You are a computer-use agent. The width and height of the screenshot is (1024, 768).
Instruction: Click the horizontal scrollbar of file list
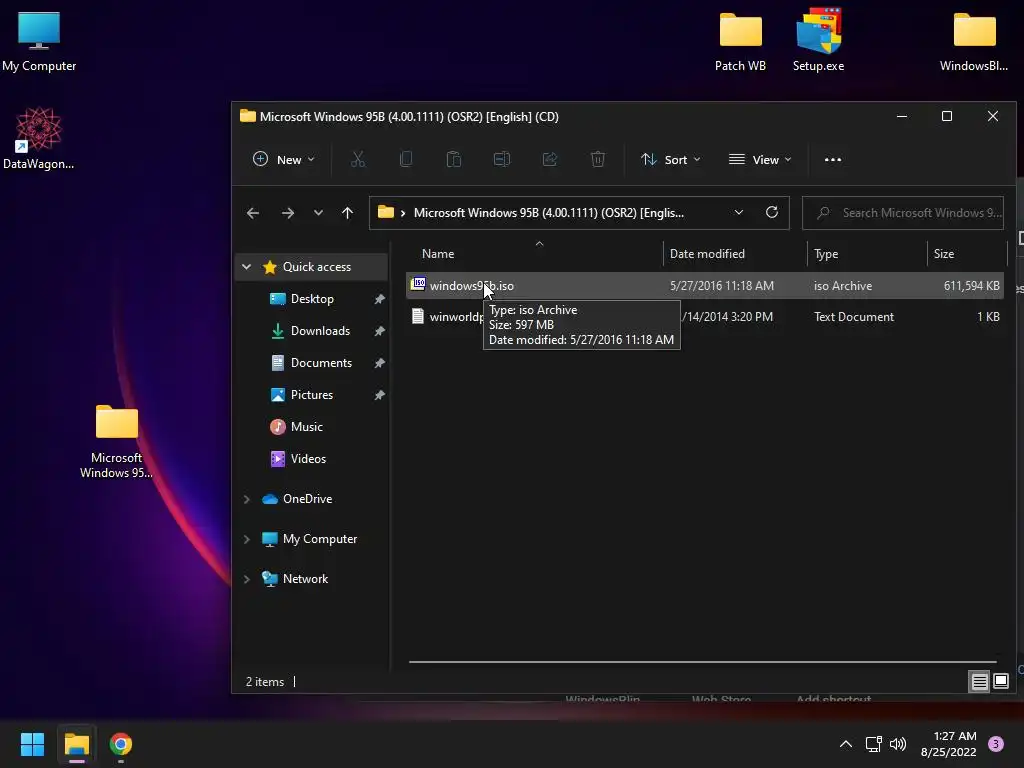coord(702,662)
